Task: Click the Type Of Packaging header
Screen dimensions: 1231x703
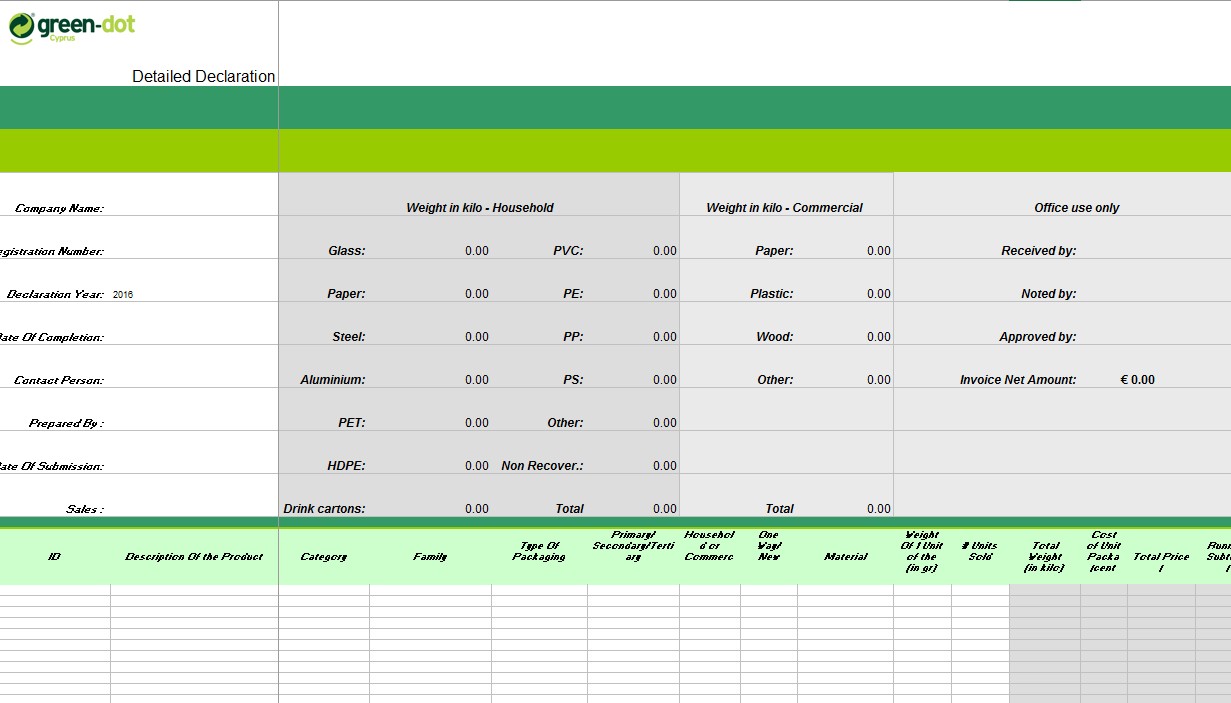Action: click(539, 552)
